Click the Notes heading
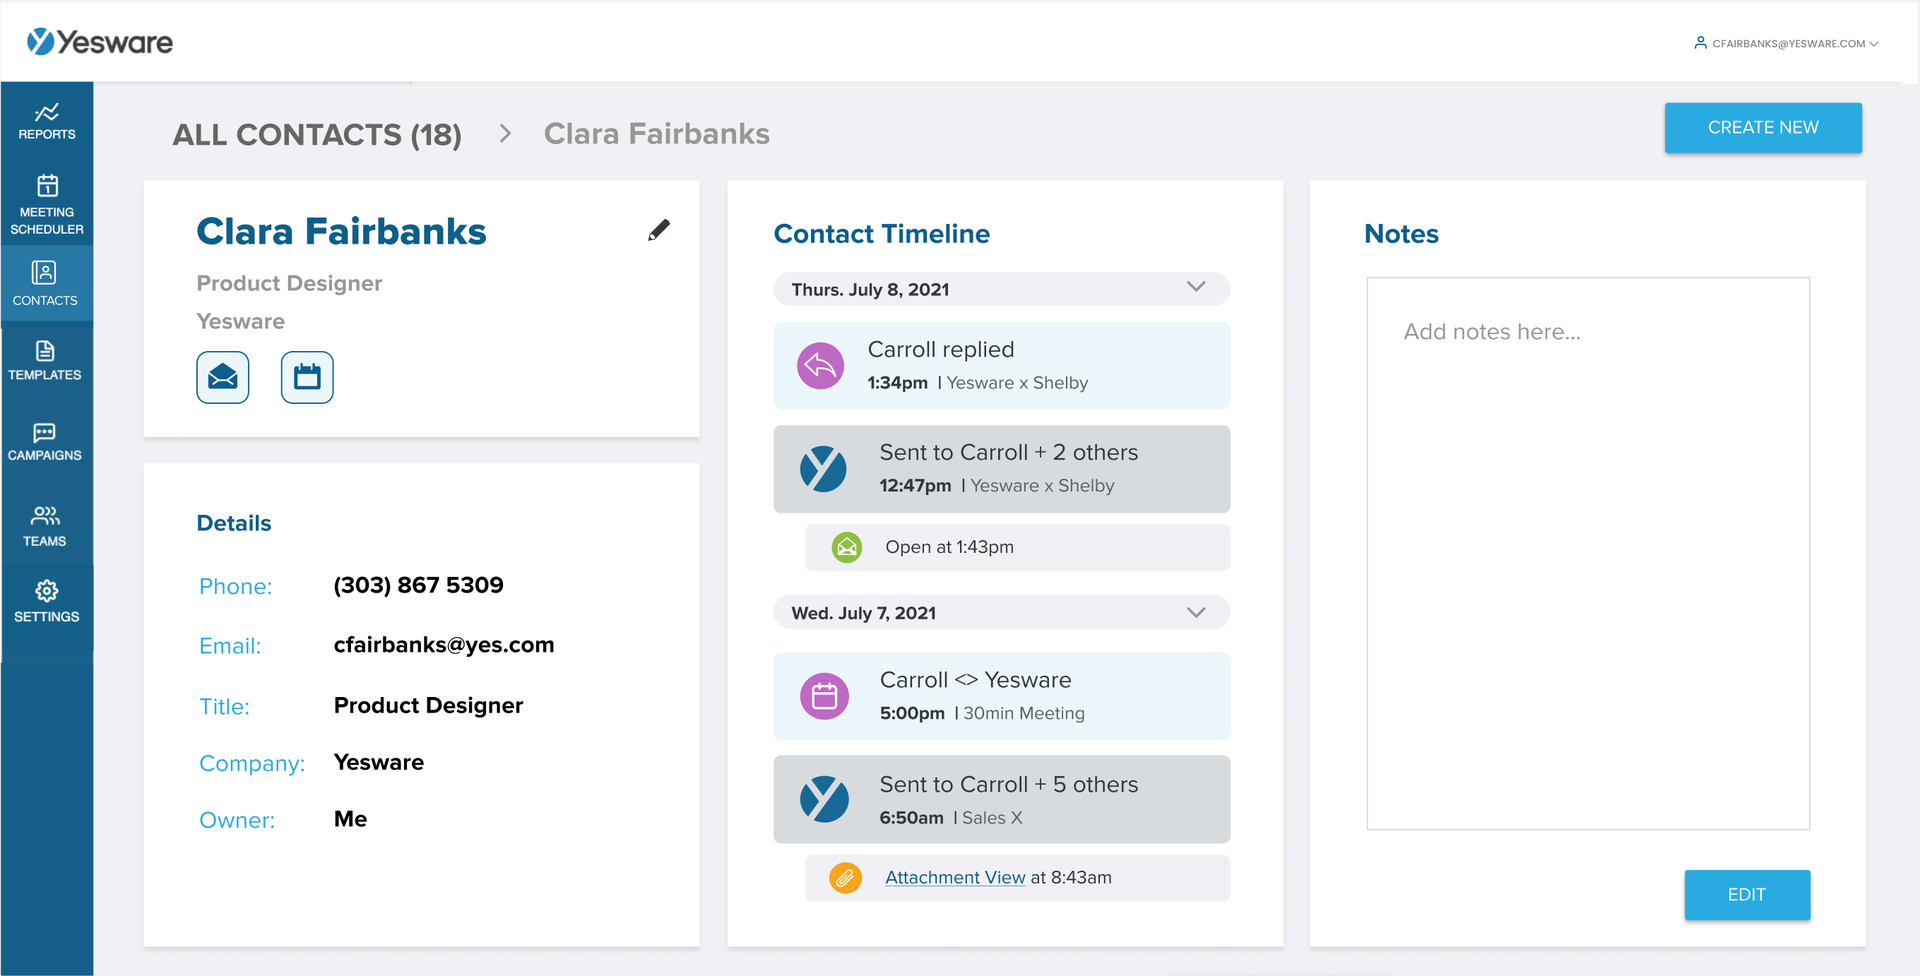 point(1402,234)
